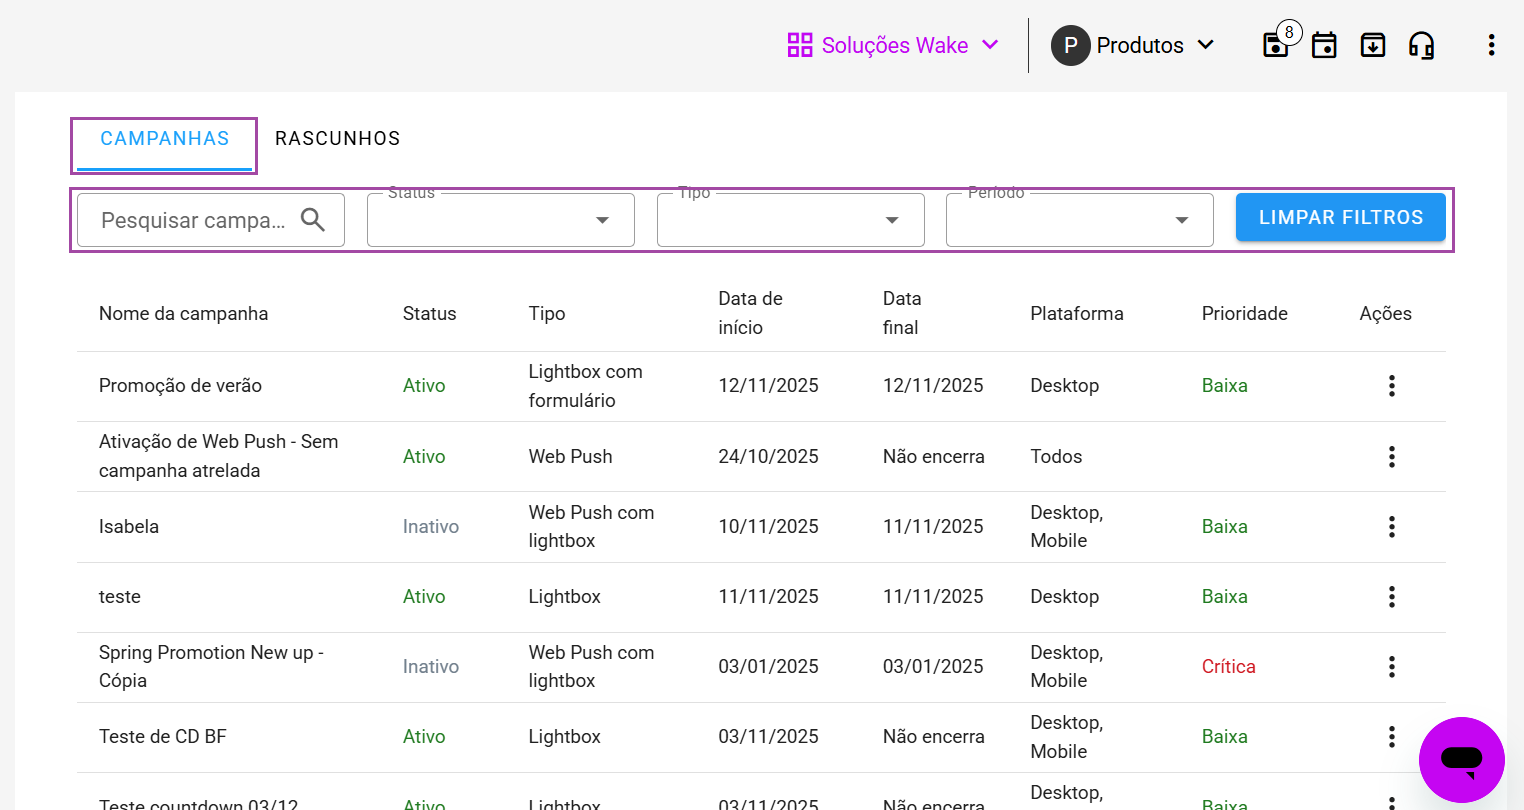Open the headset support icon
Viewport: 1524px width, 810px height.
pos(1421,45)
